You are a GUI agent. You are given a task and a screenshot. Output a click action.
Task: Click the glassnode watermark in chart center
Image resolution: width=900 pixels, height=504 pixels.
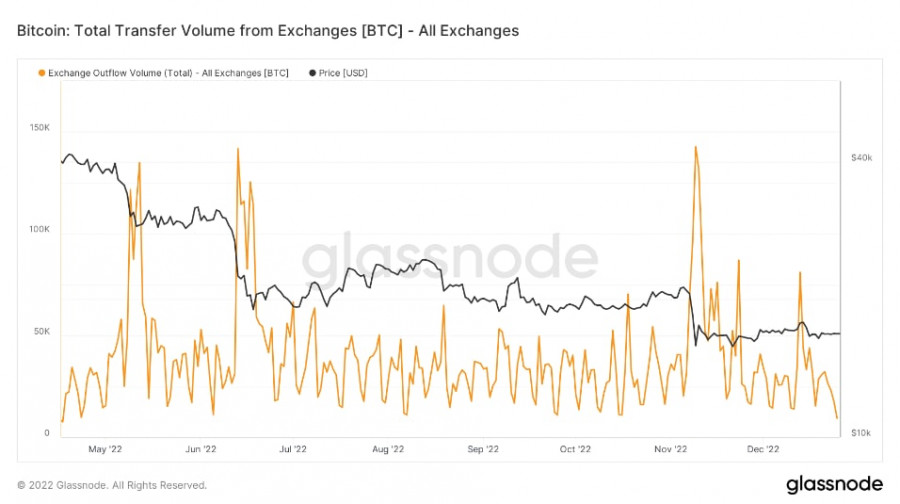coord(449,260)
